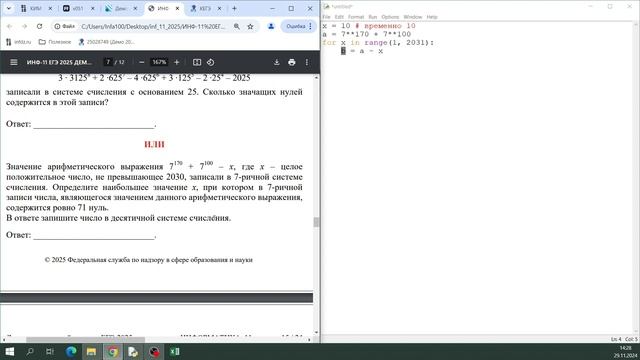
Task: Download the PDF file
Action: [x=276, y=62]
